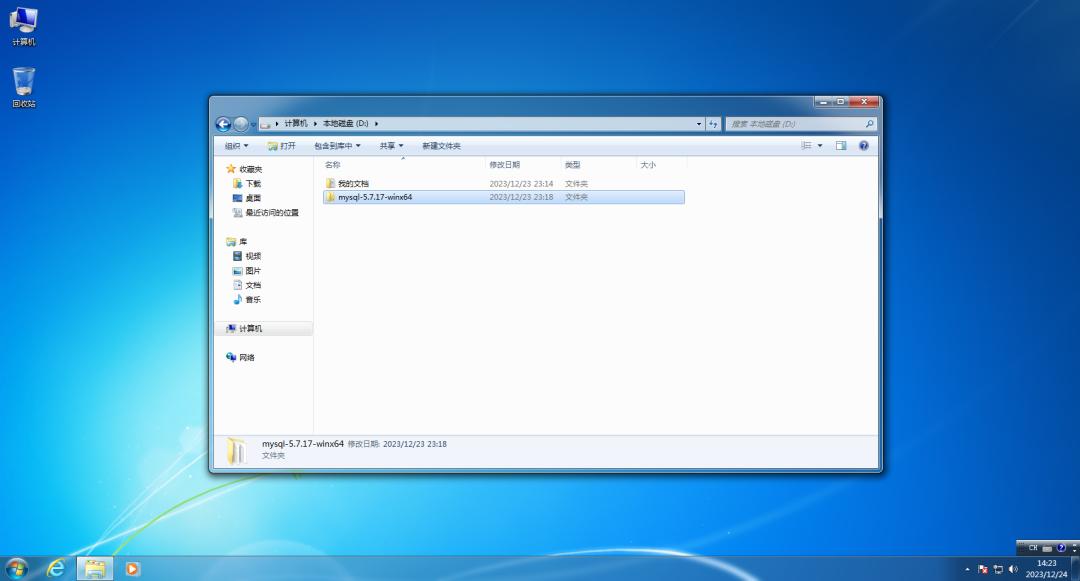Screen dimensions: 1080x581
Task: Open the 文档 library
Action: [247, 285]
